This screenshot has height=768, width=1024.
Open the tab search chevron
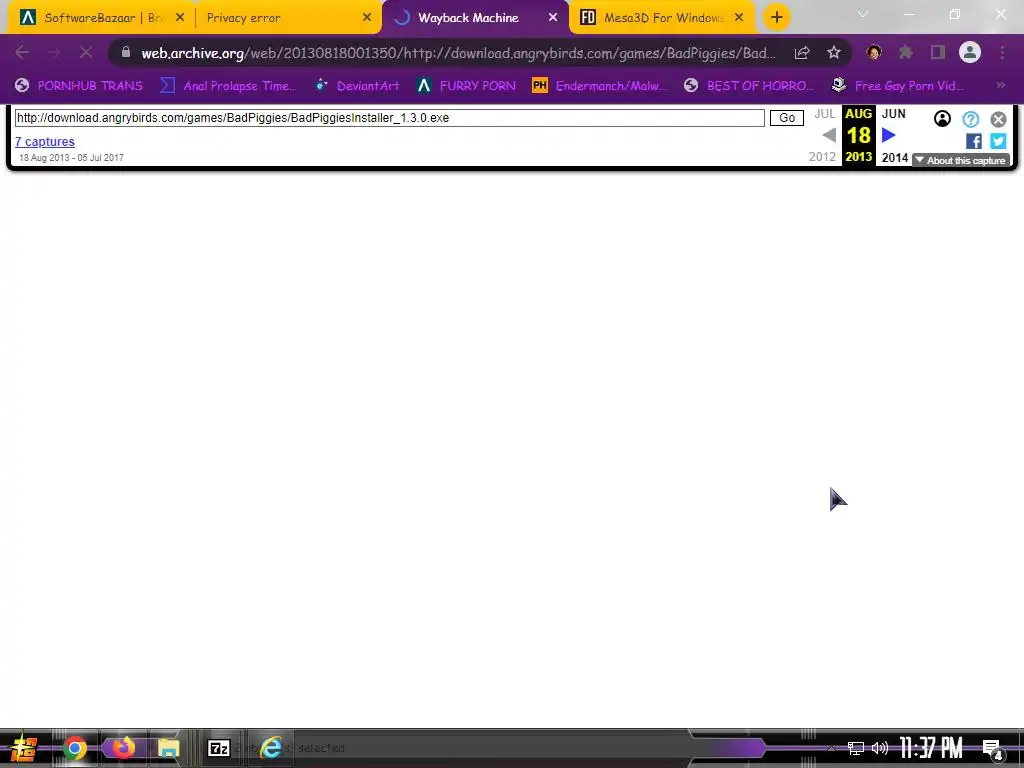[x=863, y=14]
